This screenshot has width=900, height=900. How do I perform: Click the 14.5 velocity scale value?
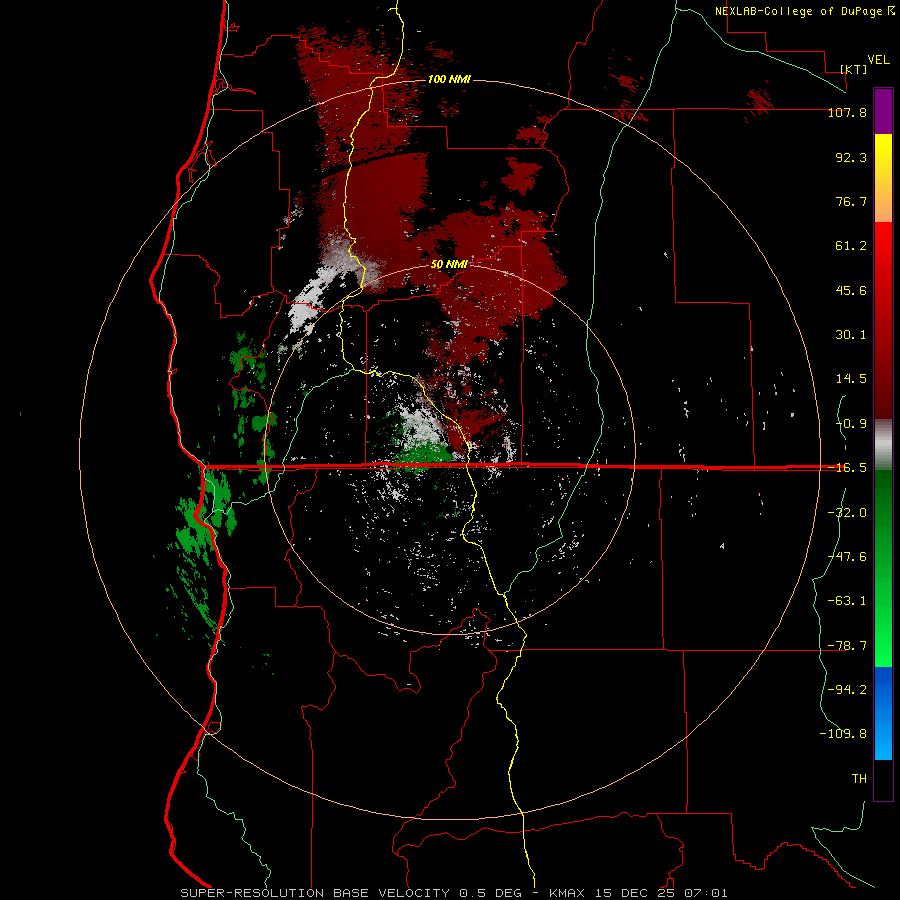[851, 379]
